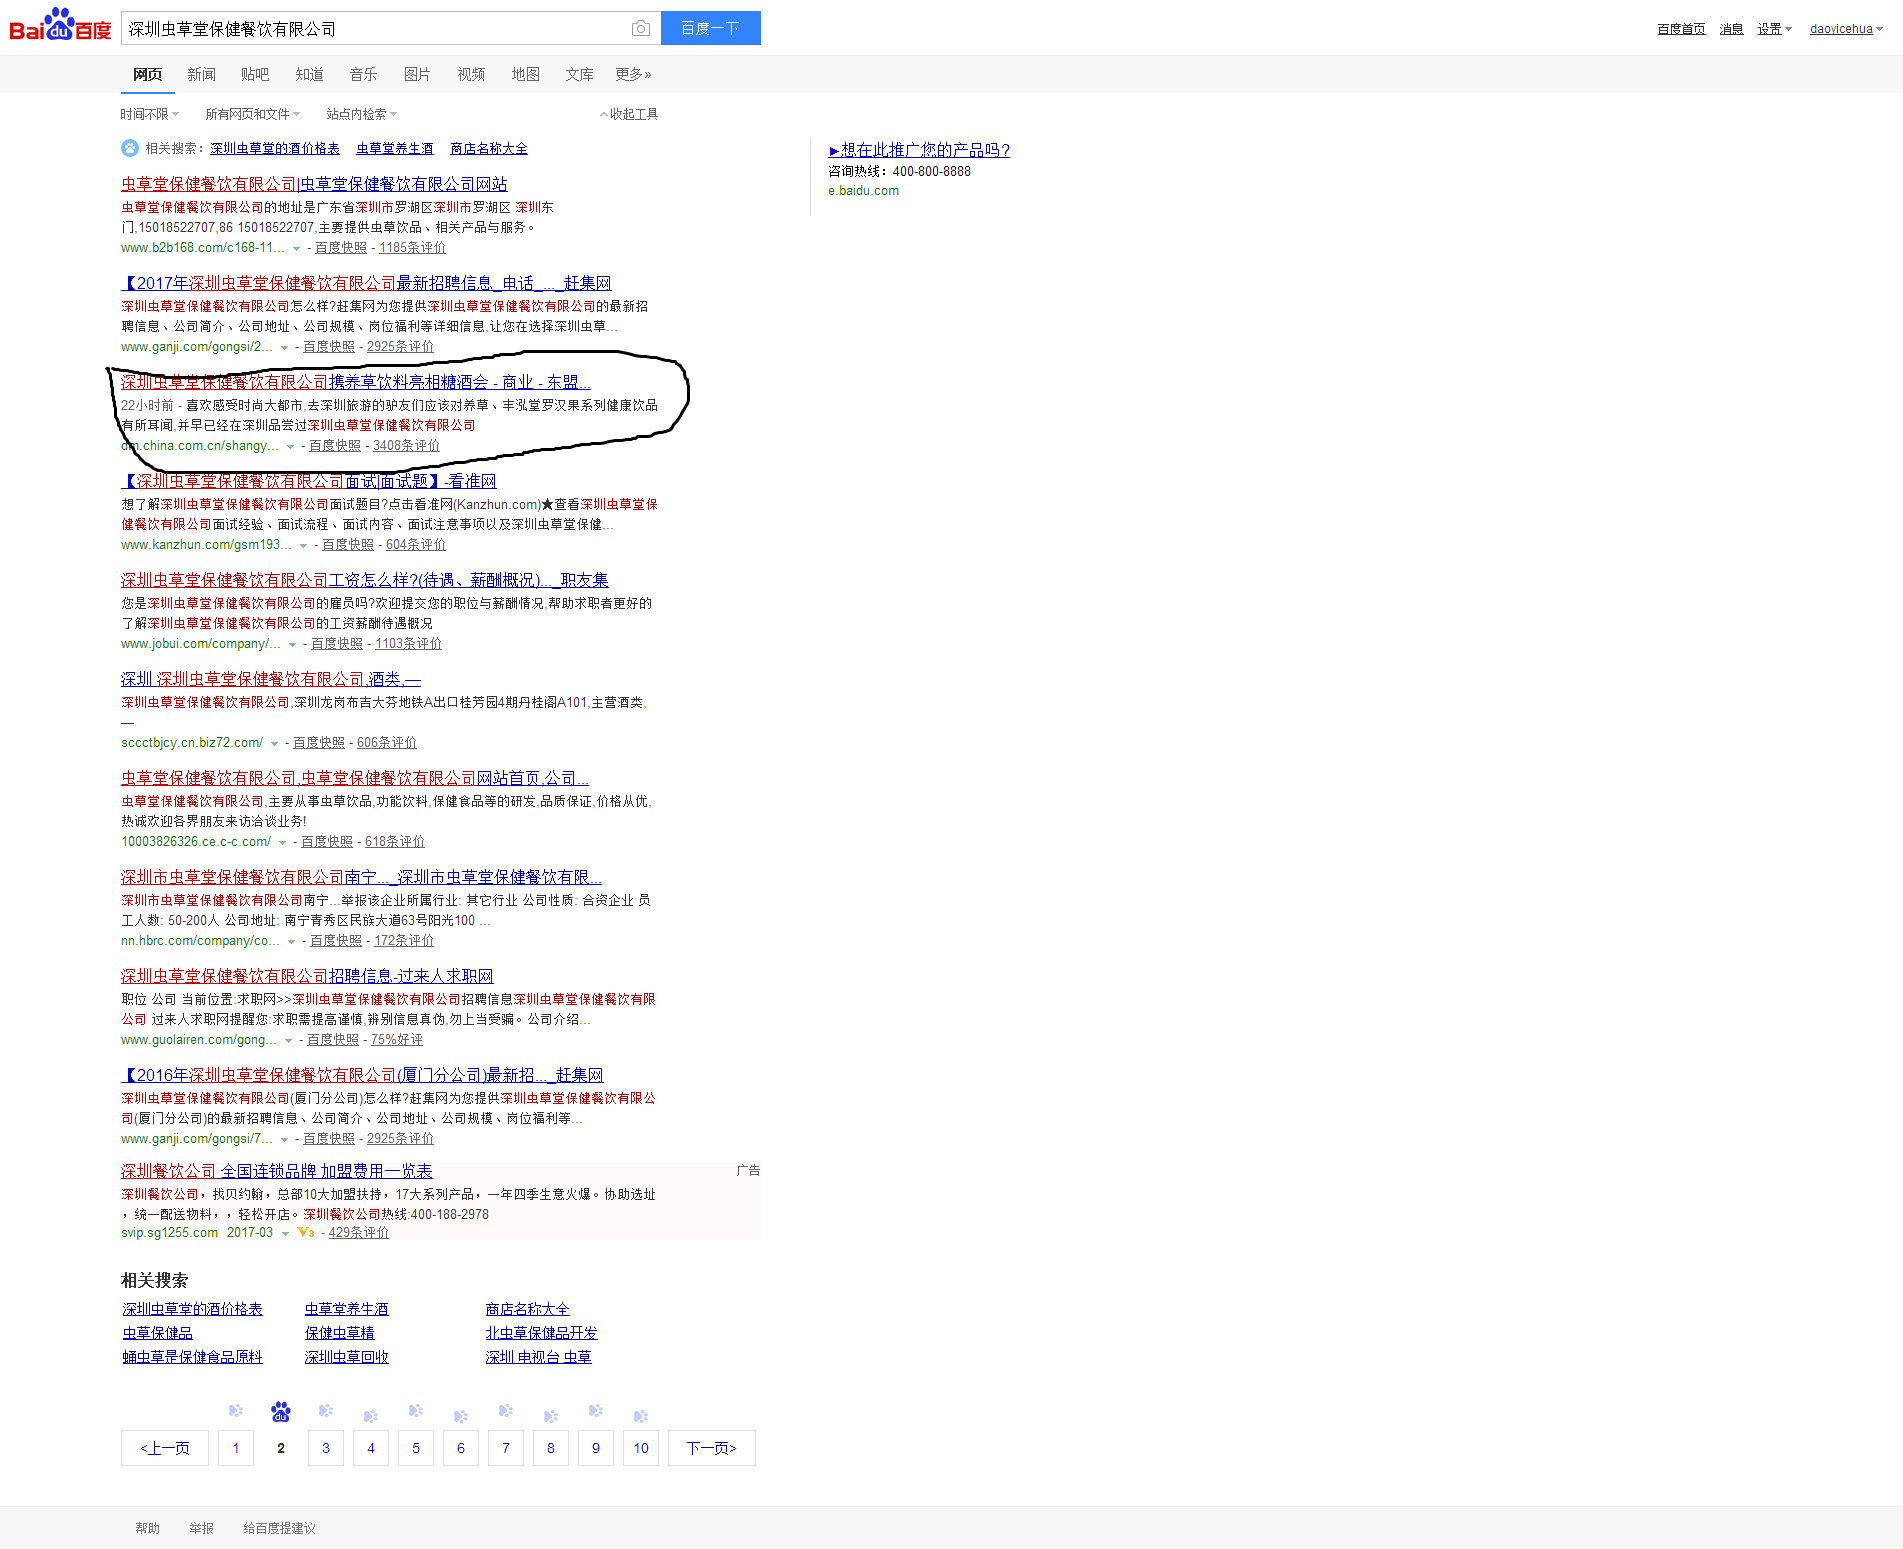Open bottom related search 虫草保健品
This screenshot has height=1549, width=1903.
(158, 1333)
